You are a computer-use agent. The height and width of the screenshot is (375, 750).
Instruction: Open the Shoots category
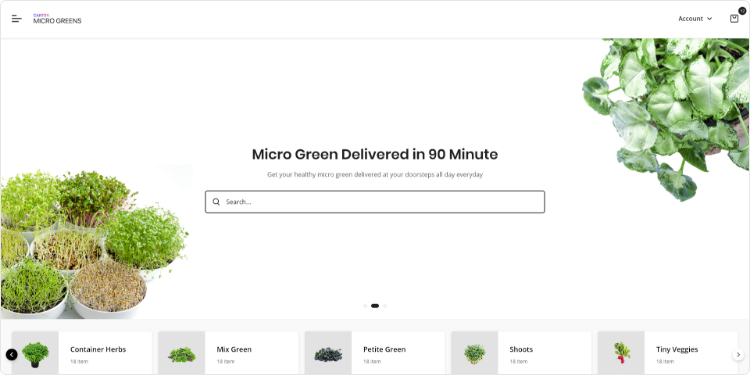point(521,354)
